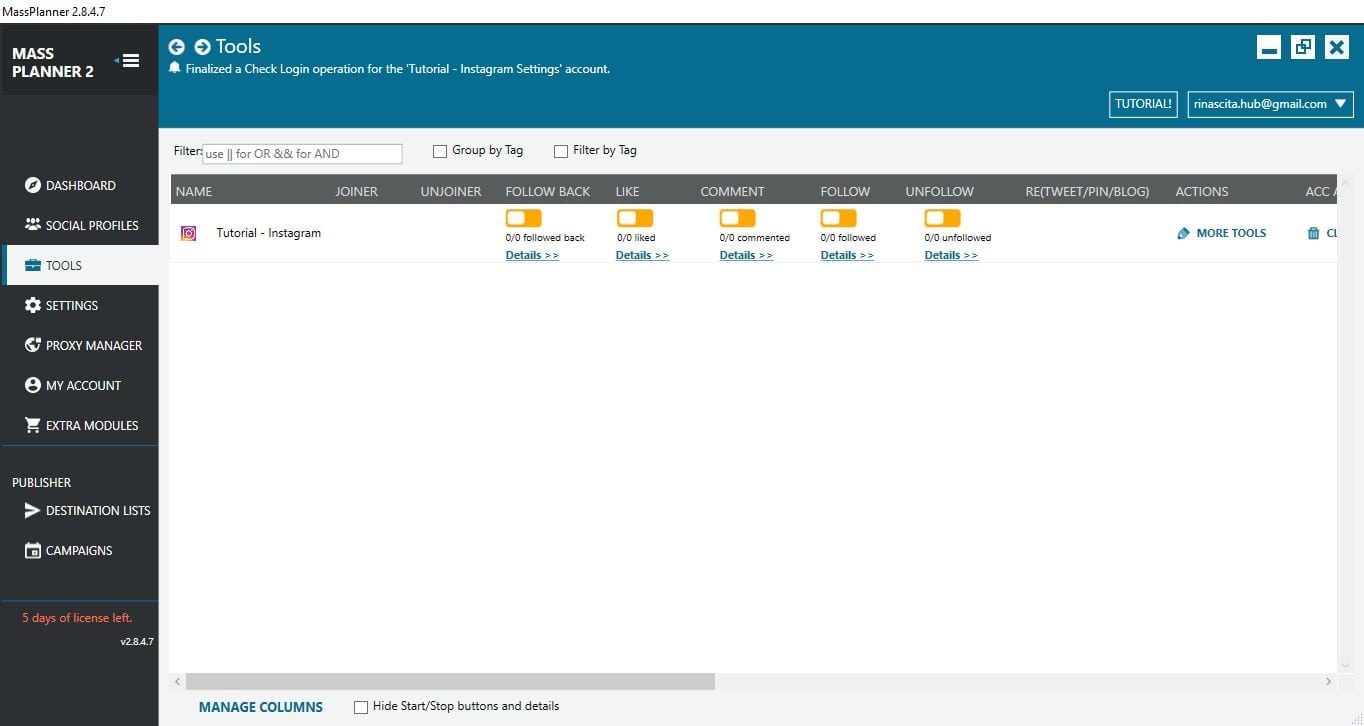Click the Instagram account logo icon
The width and height of the screenshot is (1364, 726).
pyautogui.click(x=188, y=233)
